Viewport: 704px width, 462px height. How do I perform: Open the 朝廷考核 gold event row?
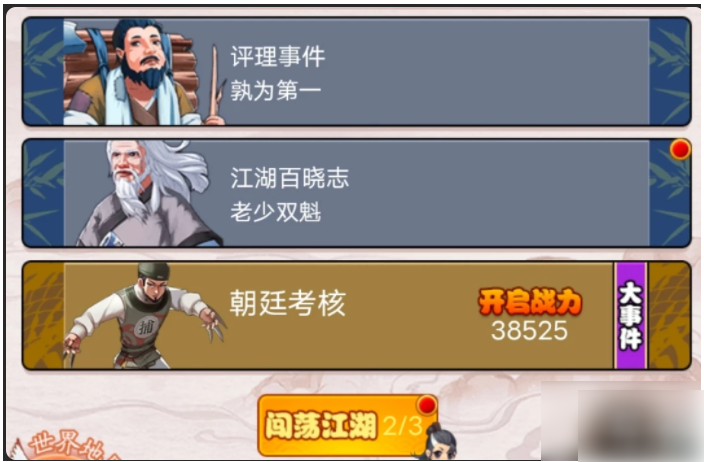pos(356,315)
